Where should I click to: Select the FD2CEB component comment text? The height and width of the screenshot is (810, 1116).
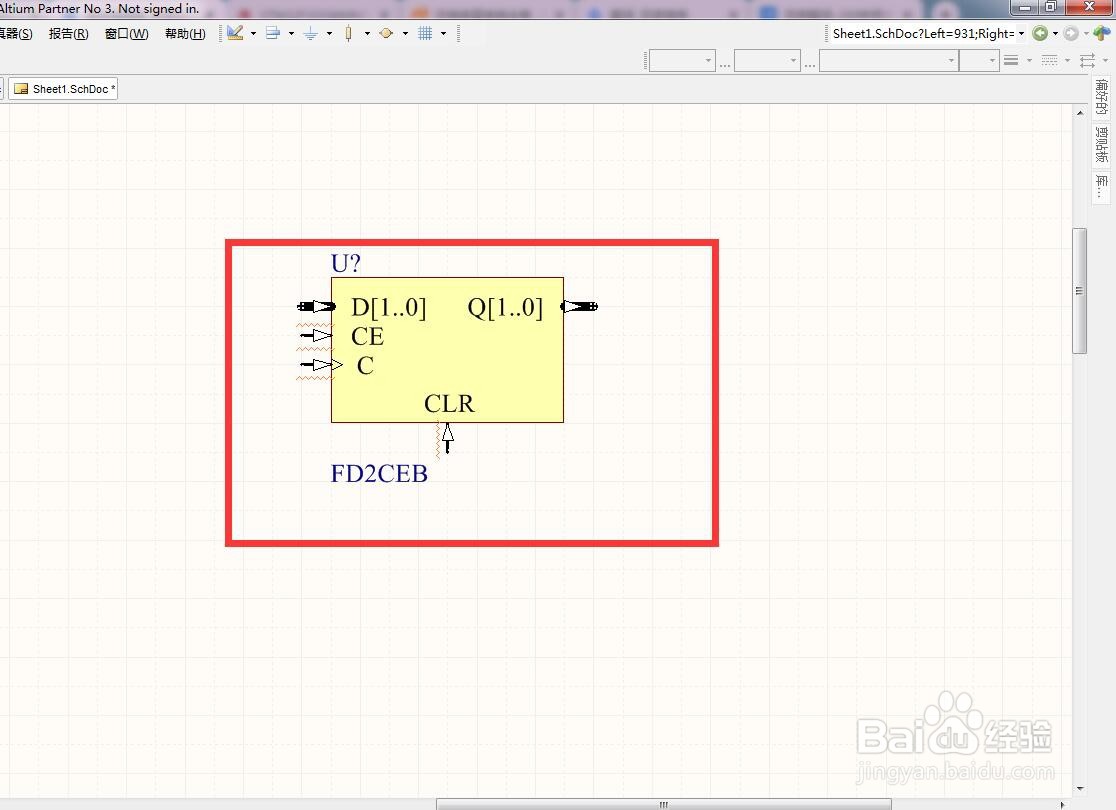pos(379,473)
